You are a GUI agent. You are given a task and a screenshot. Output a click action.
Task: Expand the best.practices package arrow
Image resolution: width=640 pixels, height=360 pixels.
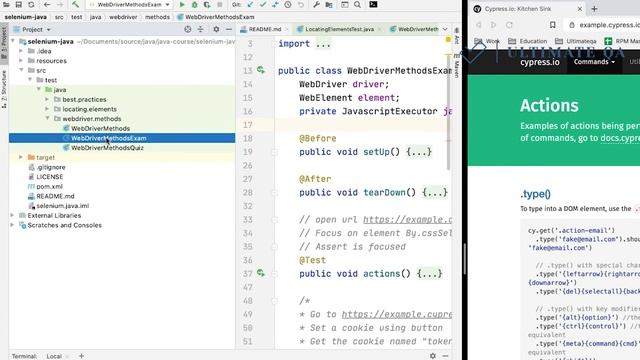(47, 99)
